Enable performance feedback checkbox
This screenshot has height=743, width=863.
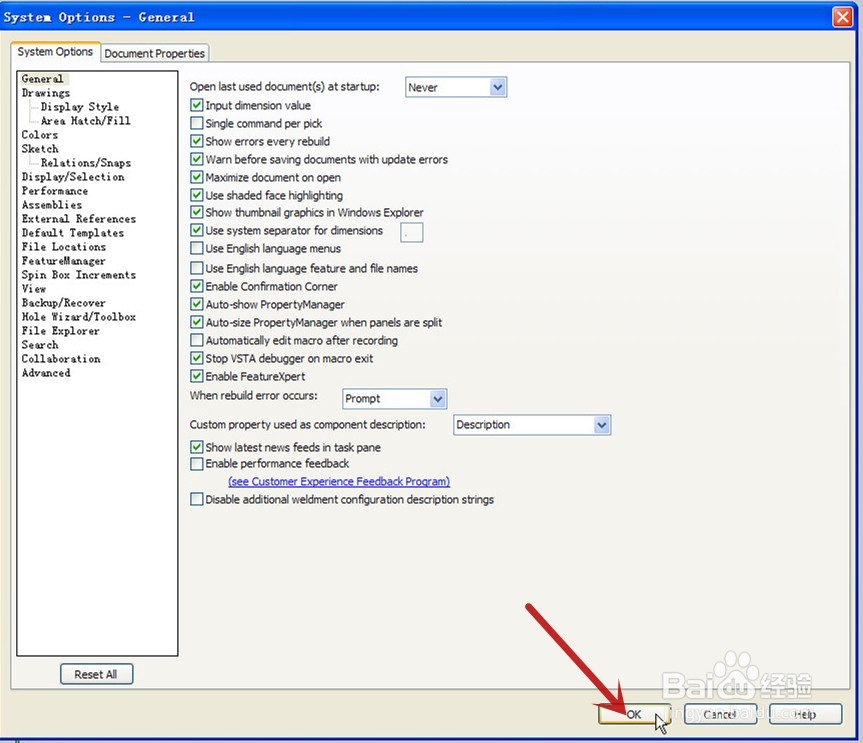(x=196, y=463)
